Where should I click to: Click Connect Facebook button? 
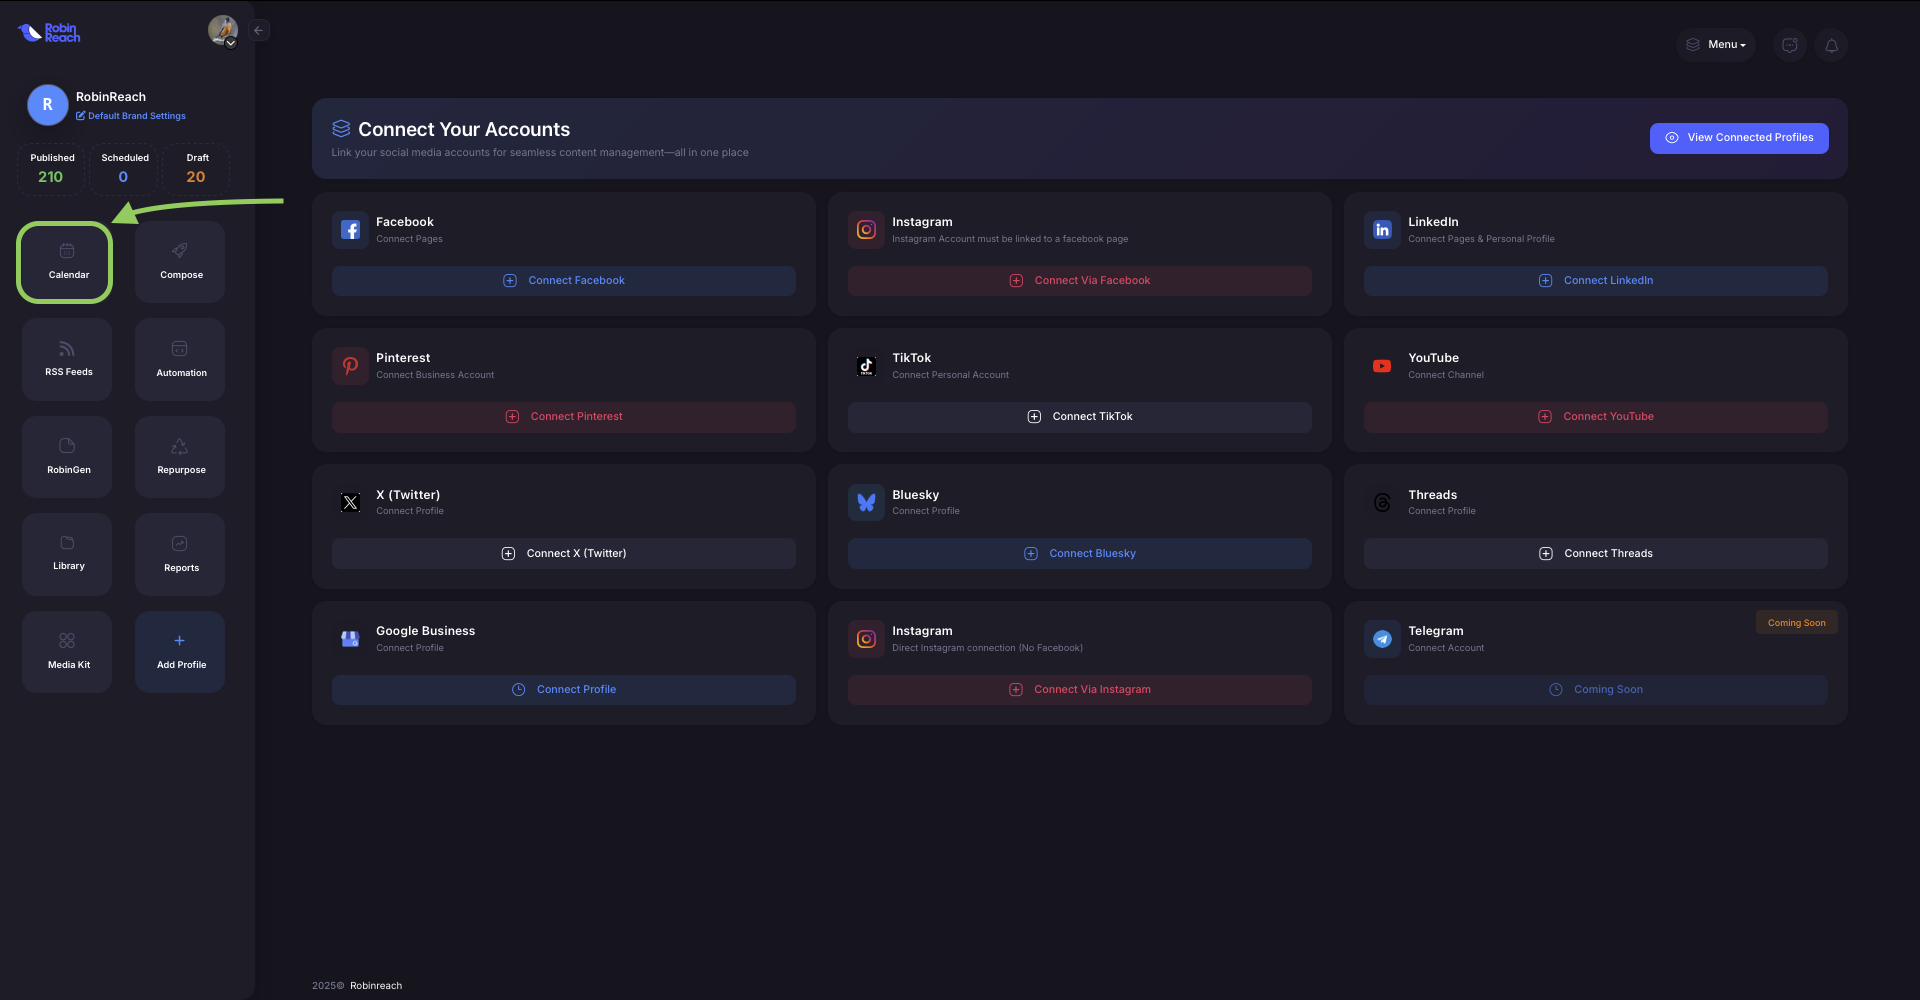tap(564, 281)
